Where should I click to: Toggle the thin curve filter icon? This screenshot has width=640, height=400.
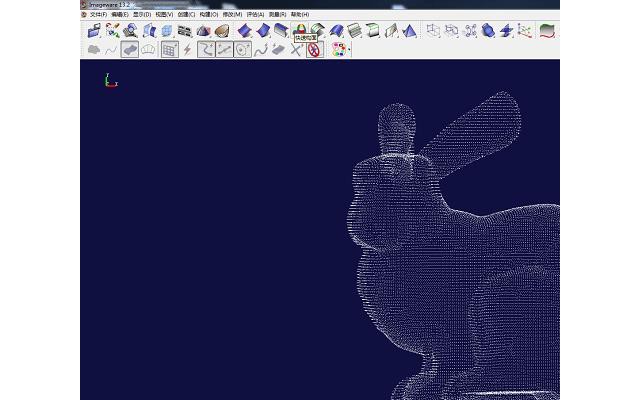[111, 50]
